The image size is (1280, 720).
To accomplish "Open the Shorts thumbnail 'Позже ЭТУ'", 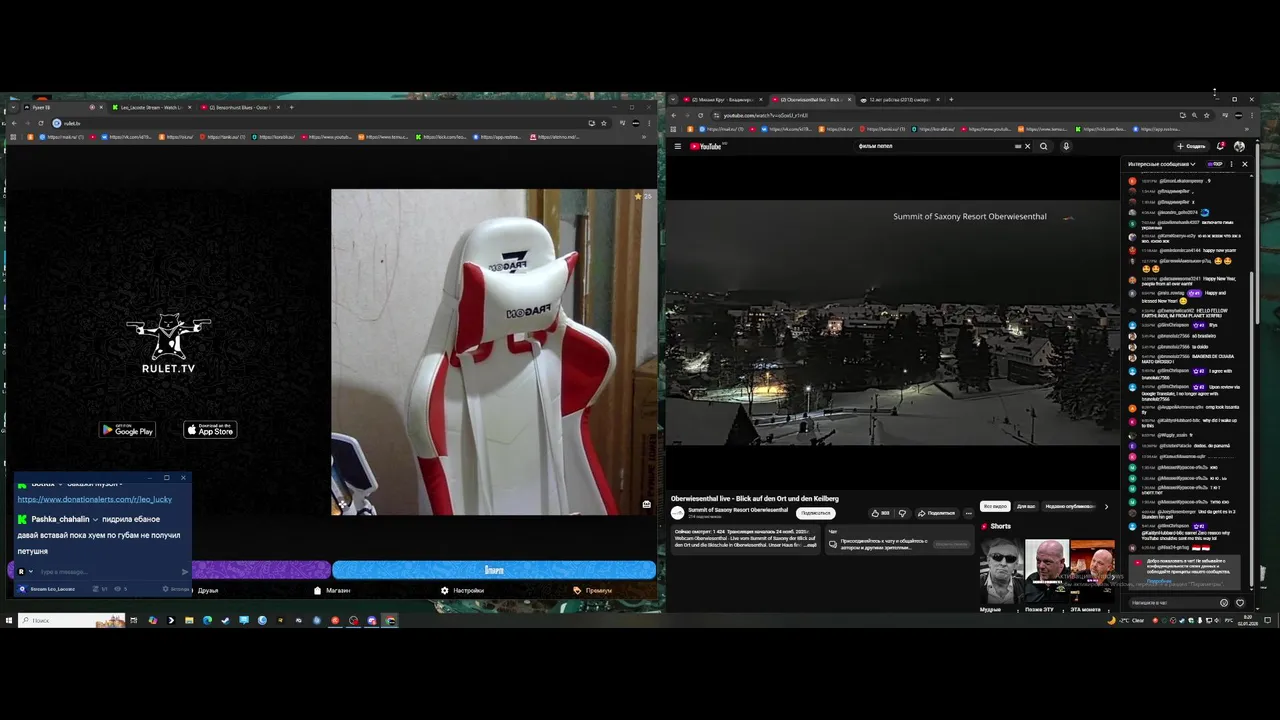I will tap(1046, 570).
